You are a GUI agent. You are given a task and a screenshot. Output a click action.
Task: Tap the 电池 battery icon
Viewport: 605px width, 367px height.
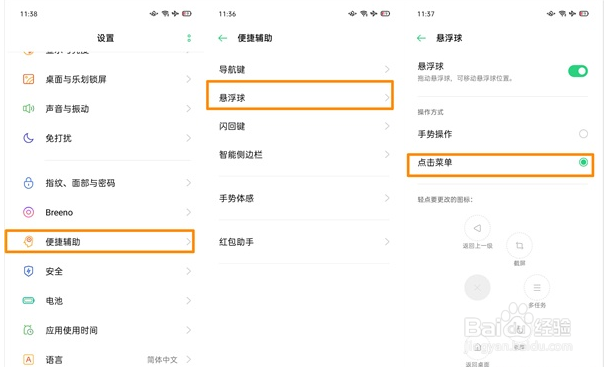29,301
